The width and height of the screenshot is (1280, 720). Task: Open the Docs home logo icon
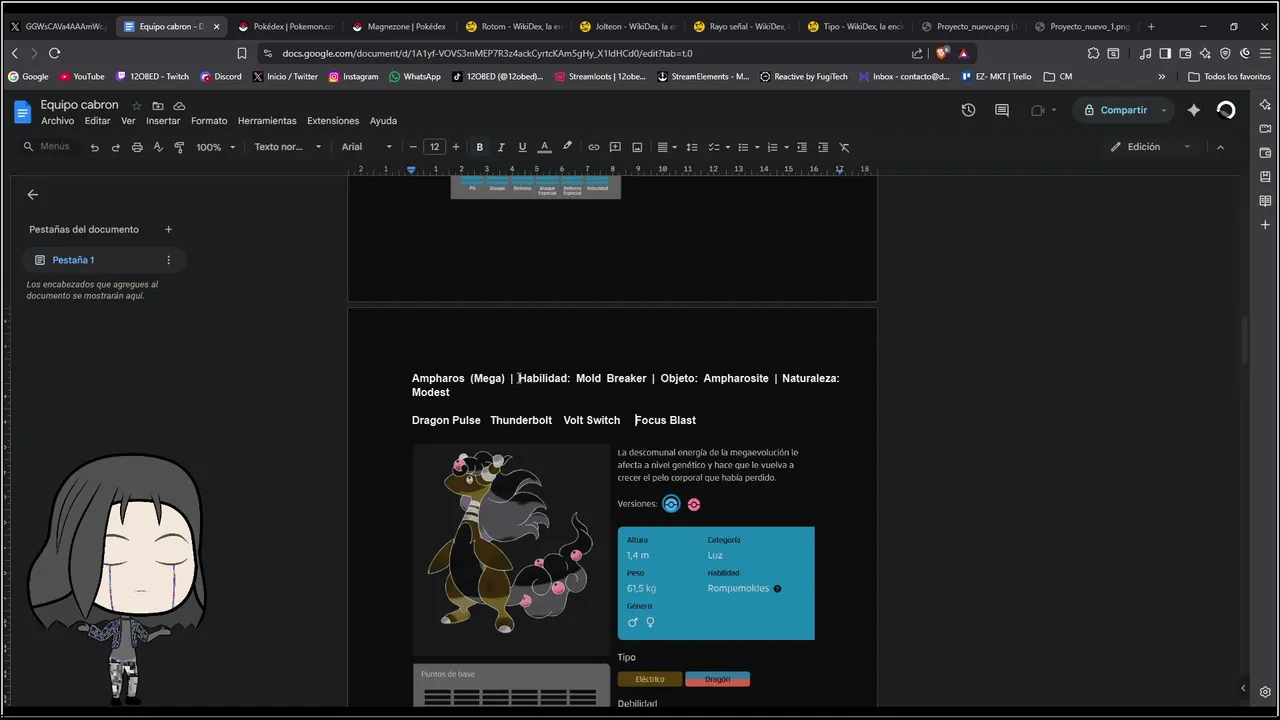click(22, 112)
